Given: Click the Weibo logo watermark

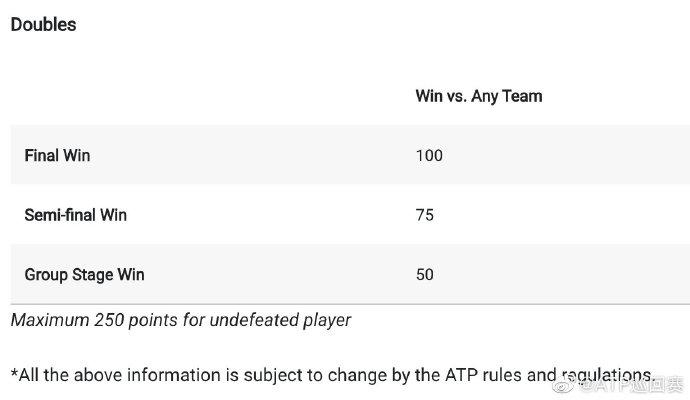Looking at the screenshot, I should coord(565,381).
